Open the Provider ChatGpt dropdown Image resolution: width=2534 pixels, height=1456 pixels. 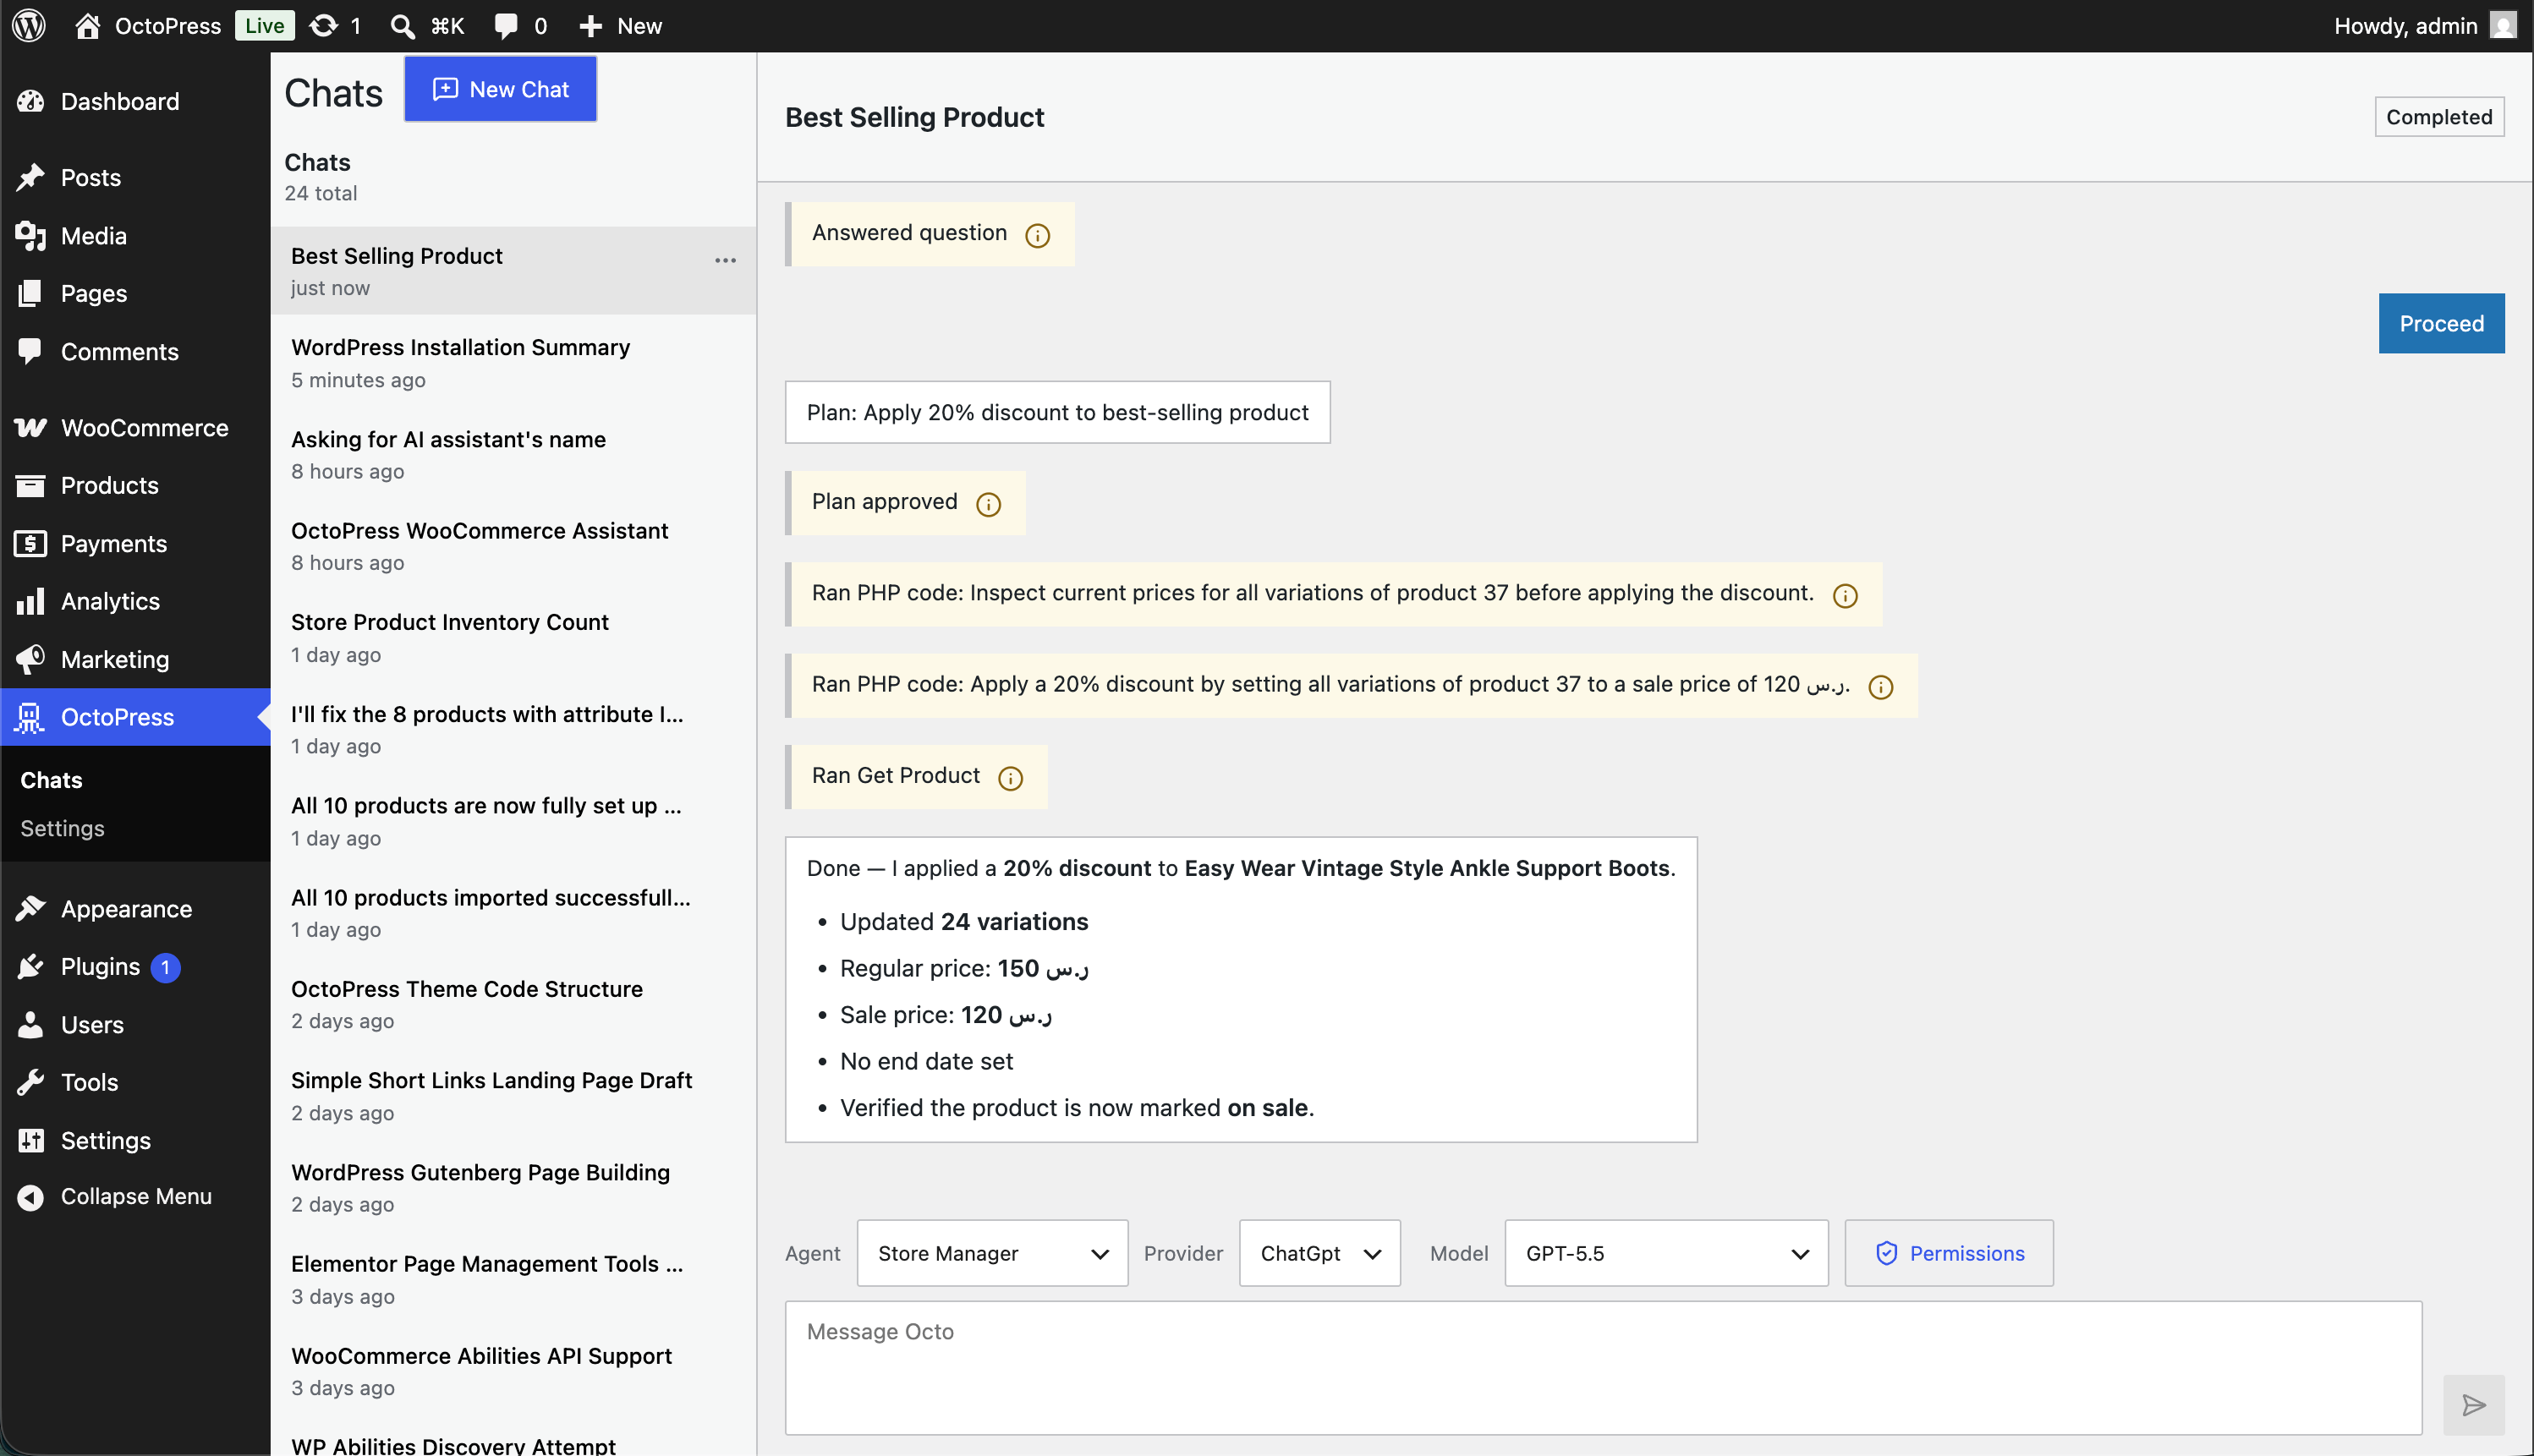click(x=1319, y=1253)
